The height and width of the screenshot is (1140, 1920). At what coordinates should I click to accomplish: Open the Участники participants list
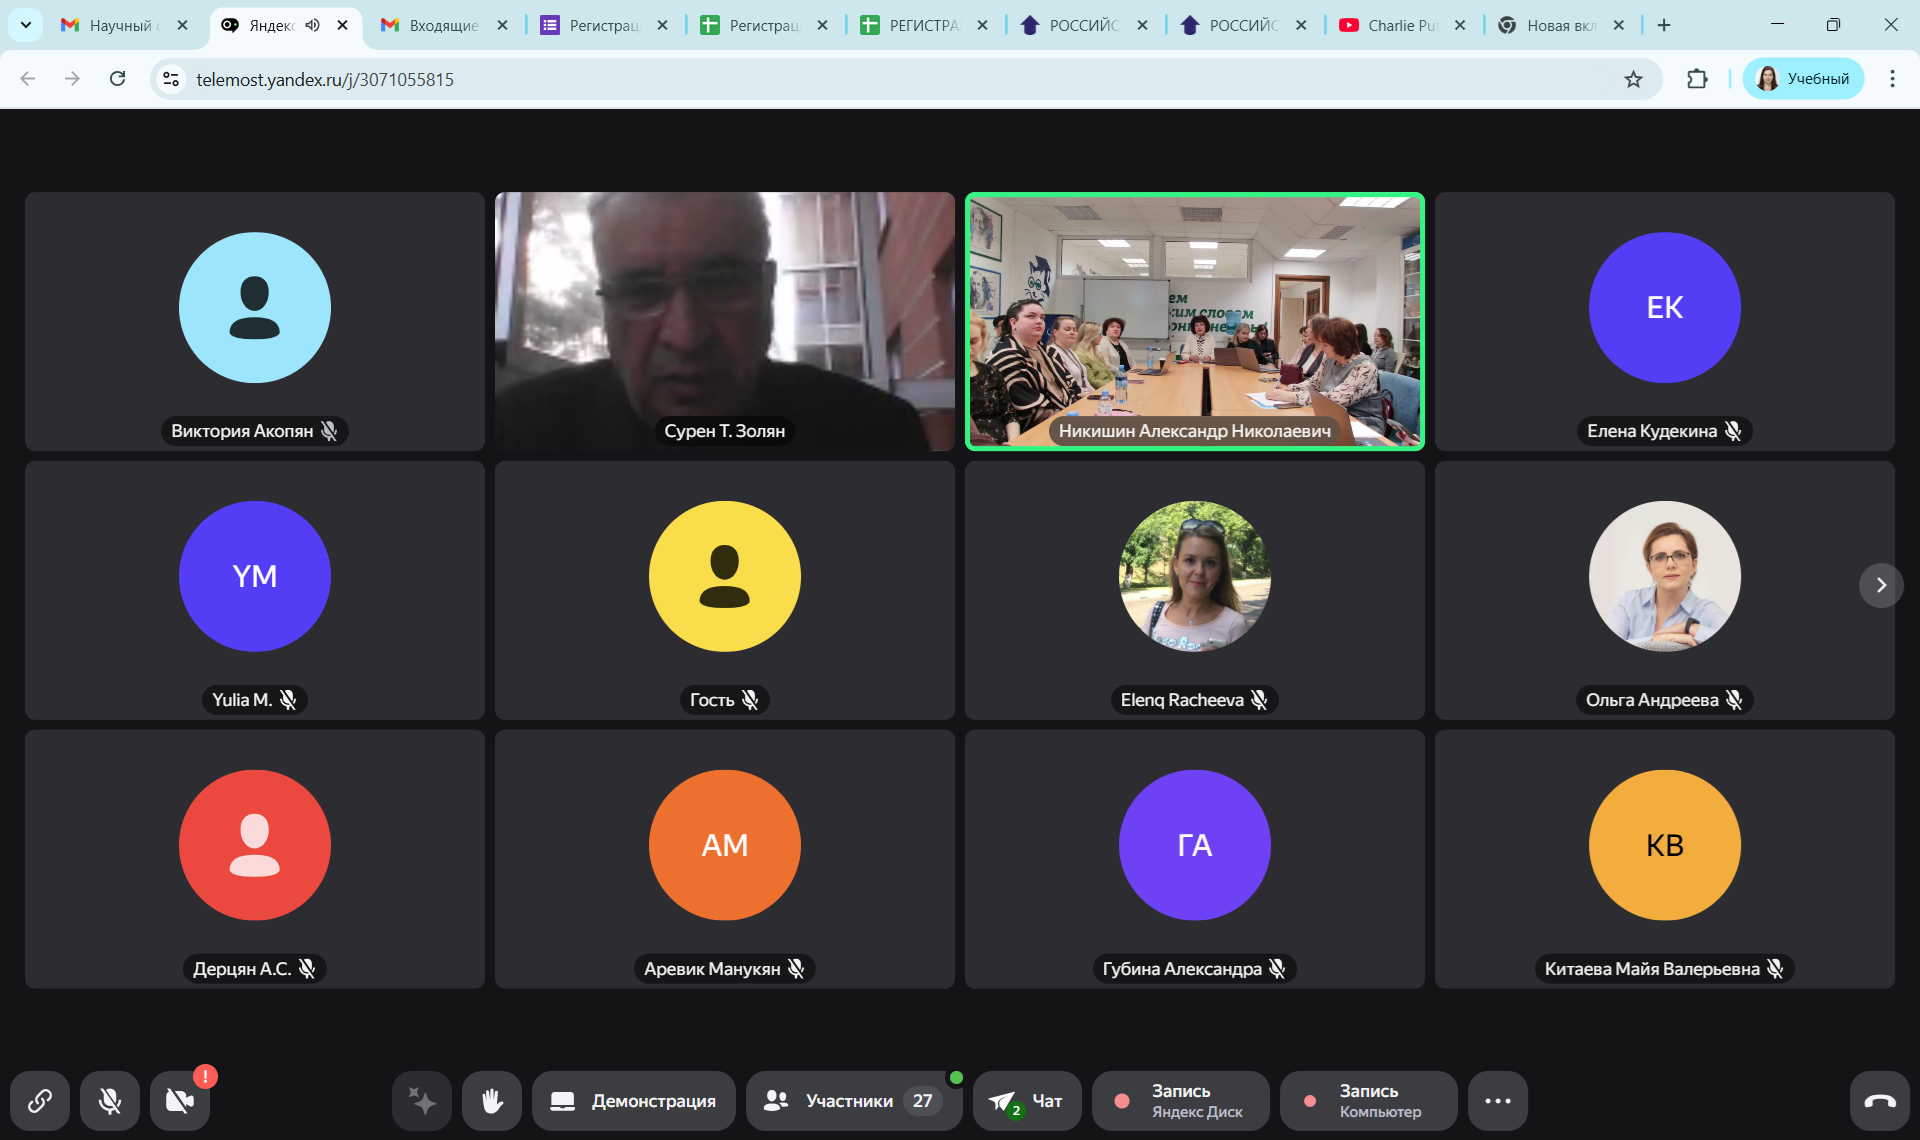tap(853, 1101)
